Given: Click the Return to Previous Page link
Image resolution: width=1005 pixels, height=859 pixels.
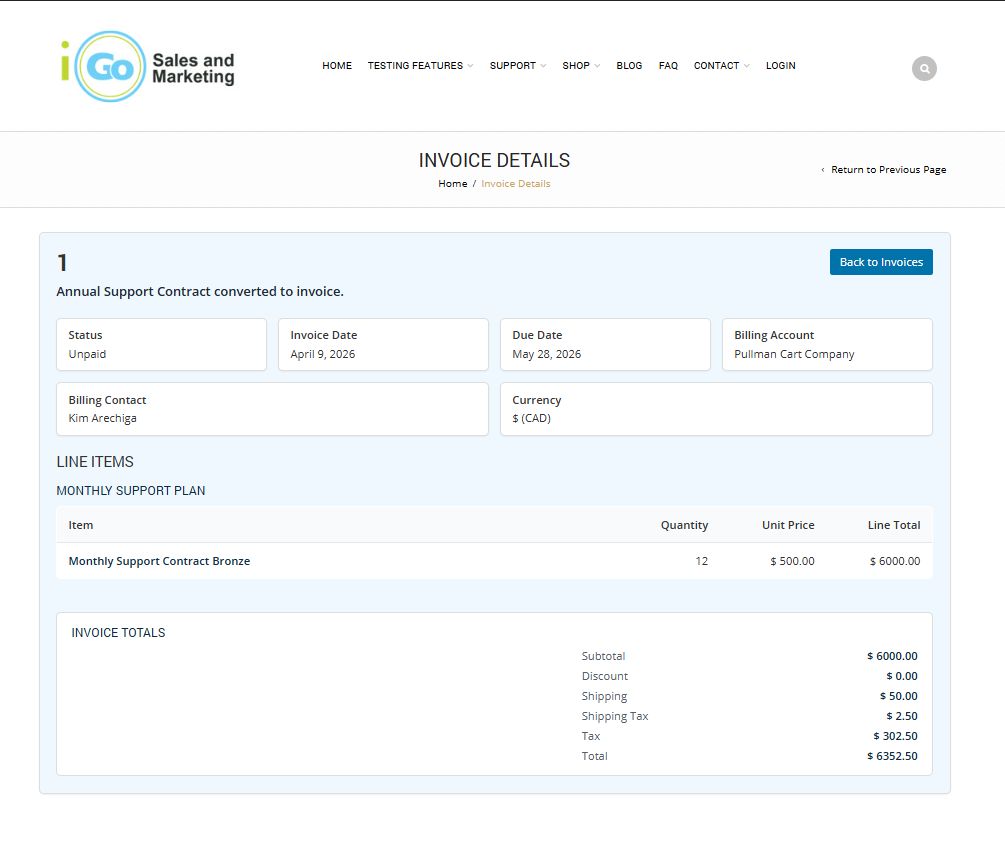Looking at the screenshot, I should (888, 170).
